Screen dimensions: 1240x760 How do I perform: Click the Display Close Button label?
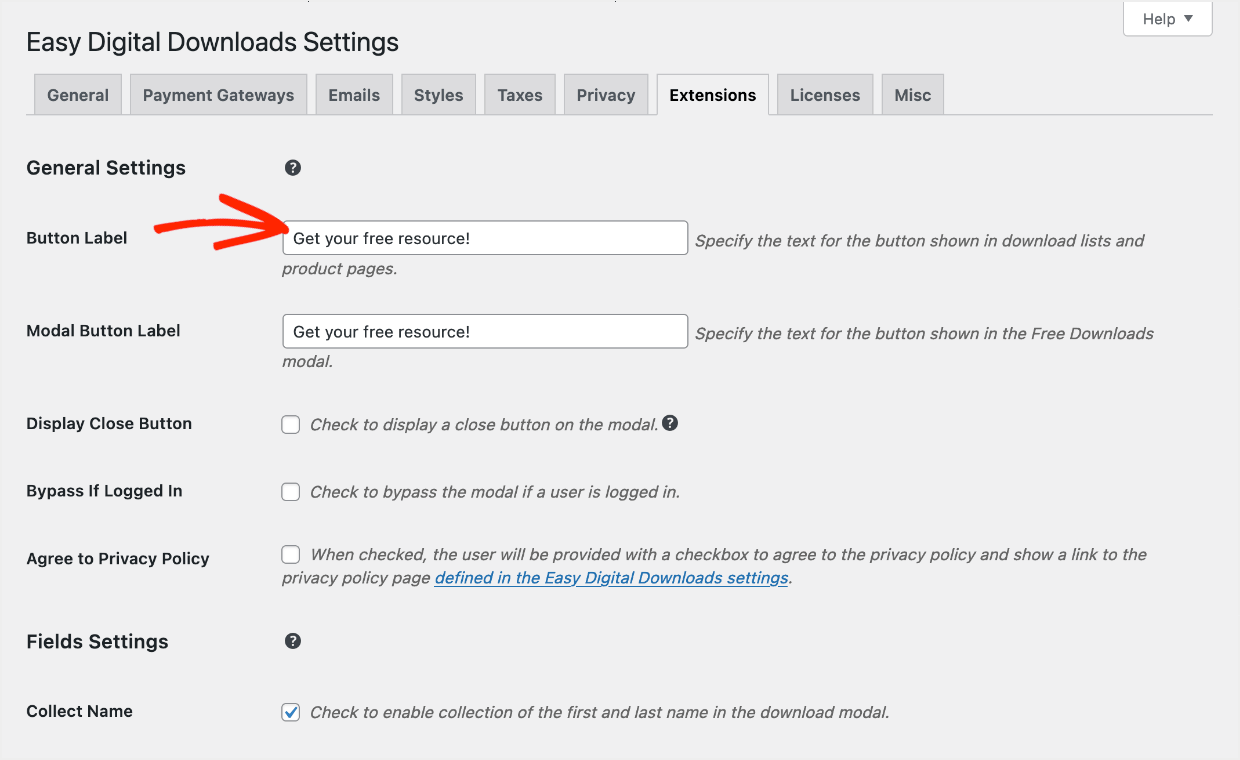click(109, 424)
